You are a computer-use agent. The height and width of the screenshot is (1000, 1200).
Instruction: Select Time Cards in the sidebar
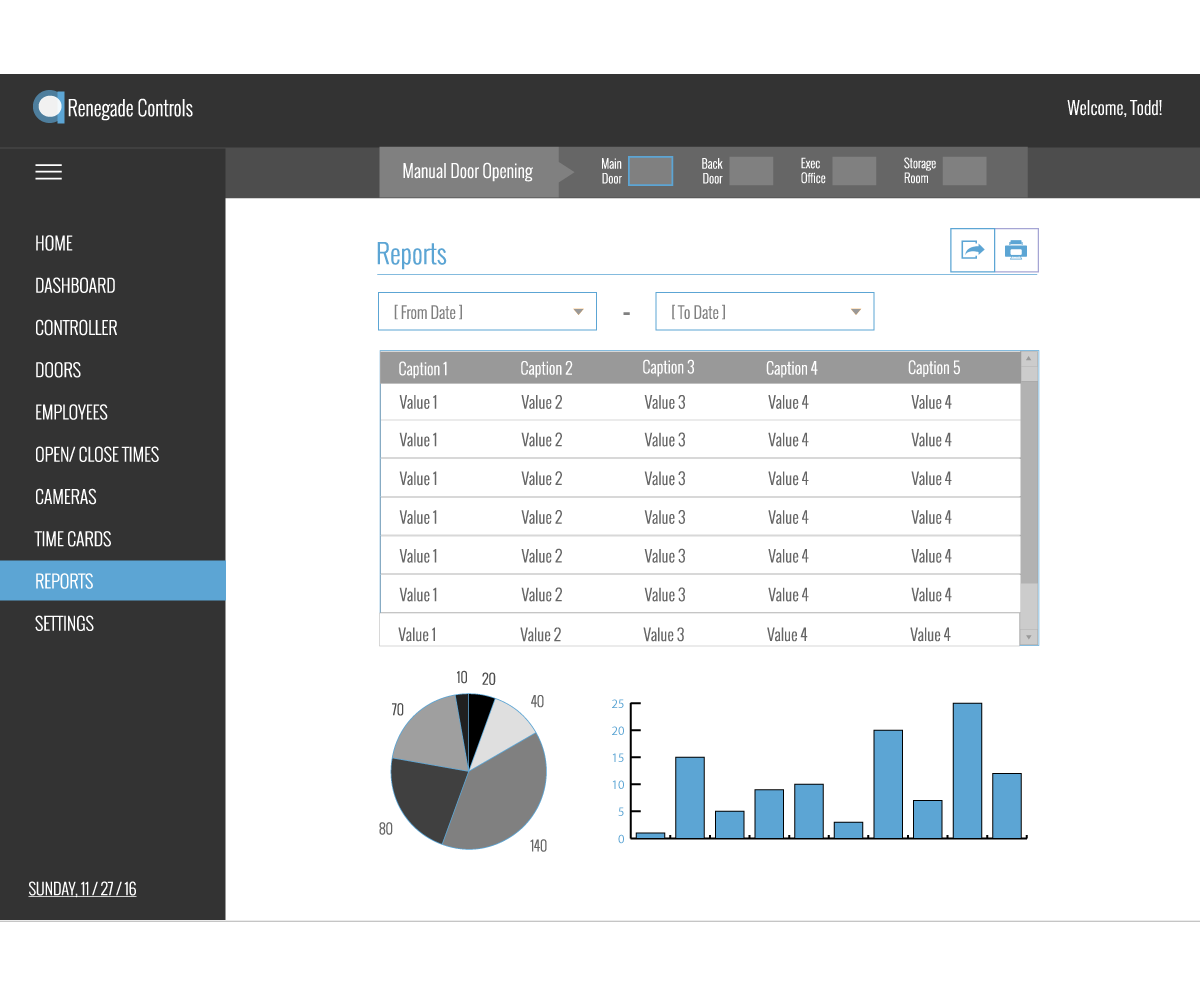pos(73,539)
